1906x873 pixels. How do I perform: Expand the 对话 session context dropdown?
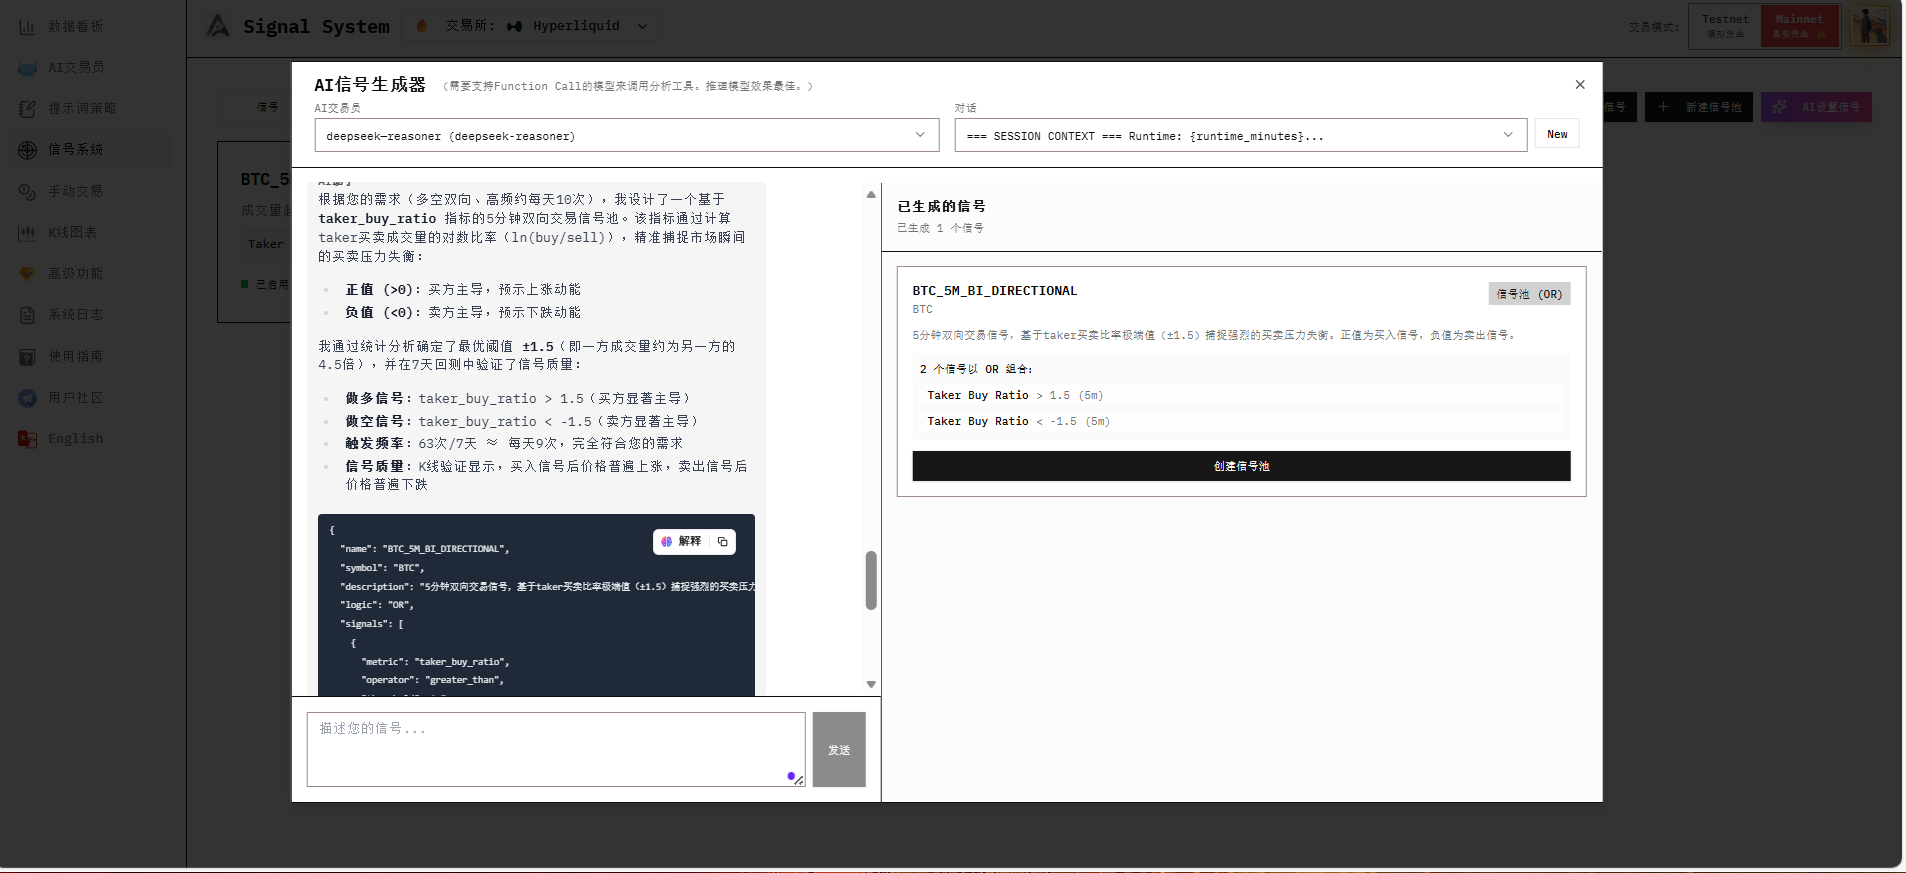pos(1240,136)
